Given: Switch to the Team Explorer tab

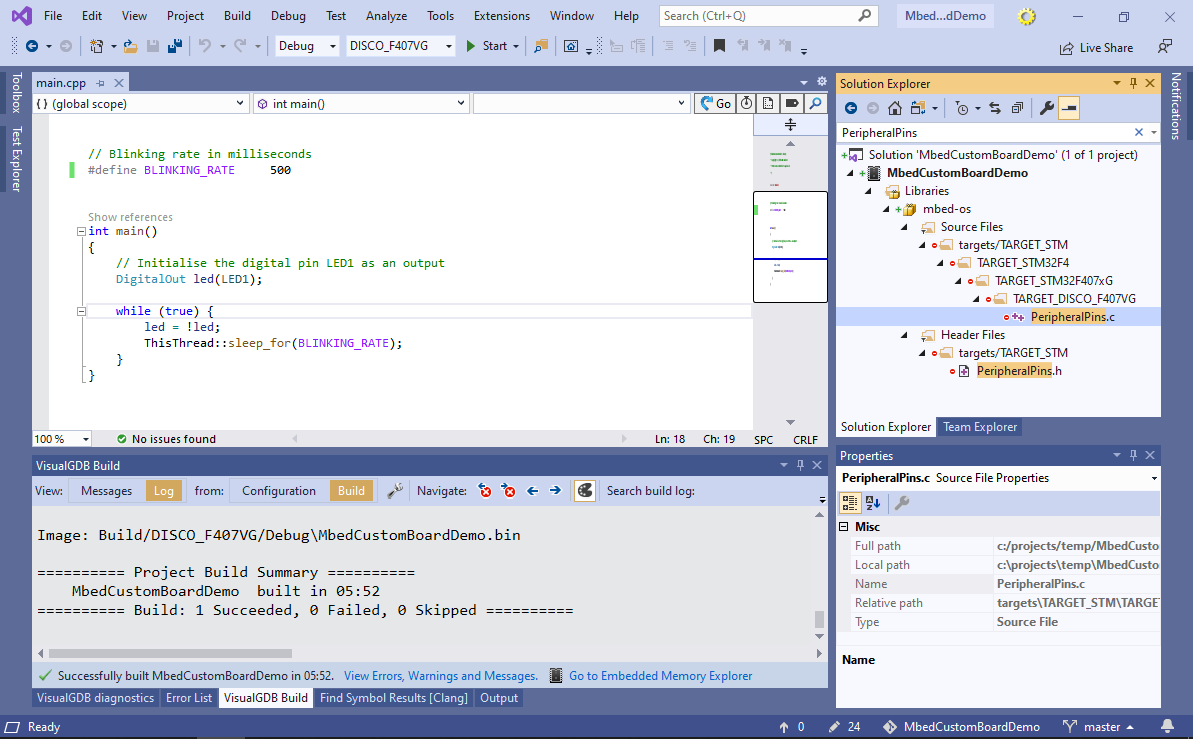Looking at the screenshot, I should (980, 427).
